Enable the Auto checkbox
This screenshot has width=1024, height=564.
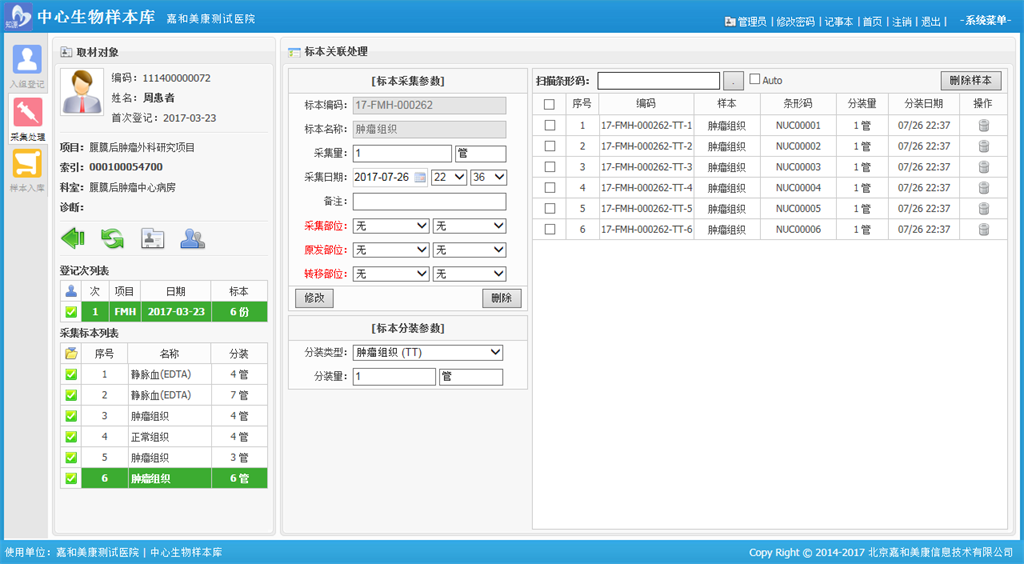tap(755, 80)
